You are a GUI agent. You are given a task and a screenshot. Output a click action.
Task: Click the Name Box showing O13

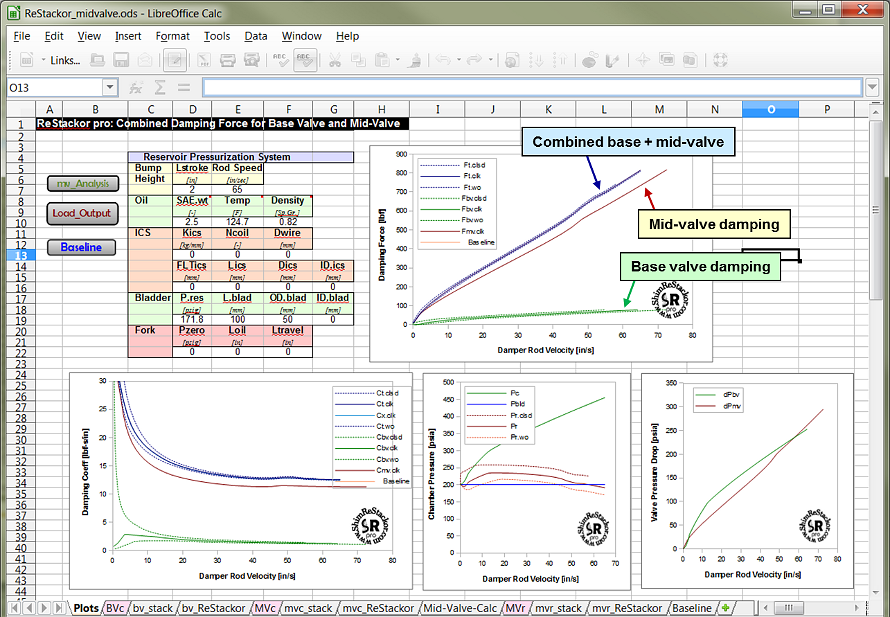55,87
